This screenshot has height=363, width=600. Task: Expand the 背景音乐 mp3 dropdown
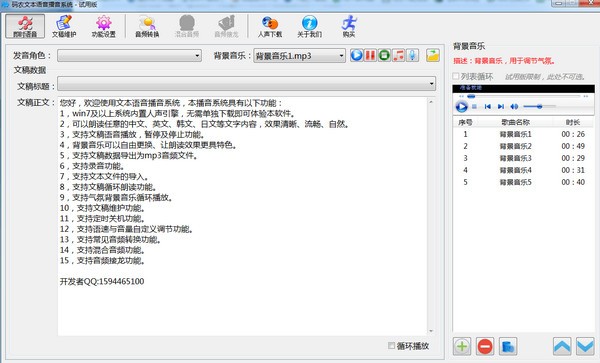tap(341, 56)
